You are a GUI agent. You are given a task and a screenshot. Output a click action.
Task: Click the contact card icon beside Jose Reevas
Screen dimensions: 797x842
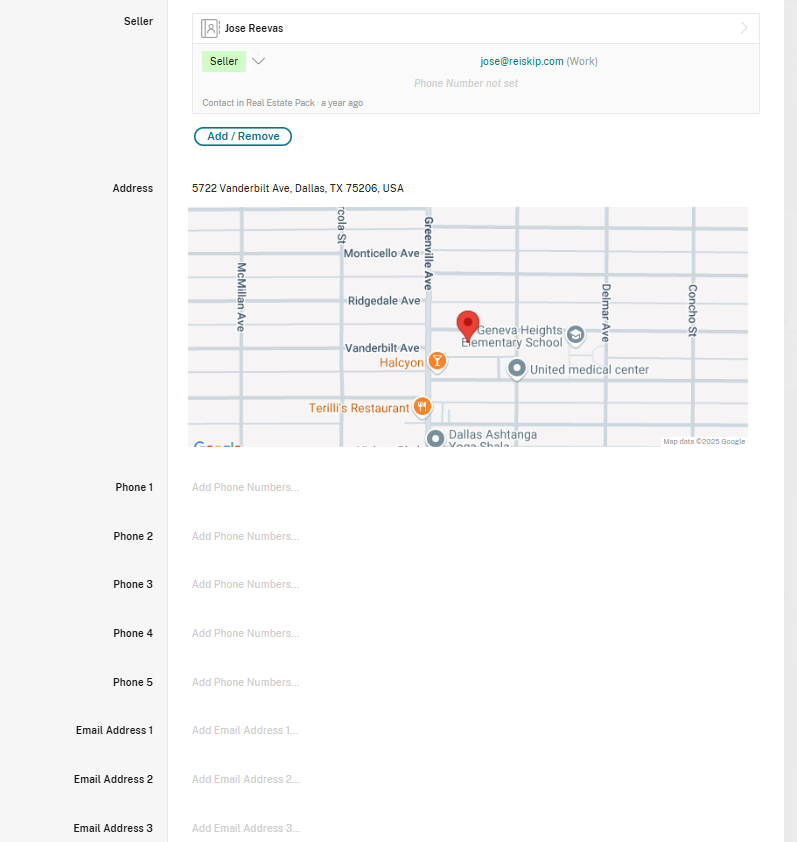(210, 28)
